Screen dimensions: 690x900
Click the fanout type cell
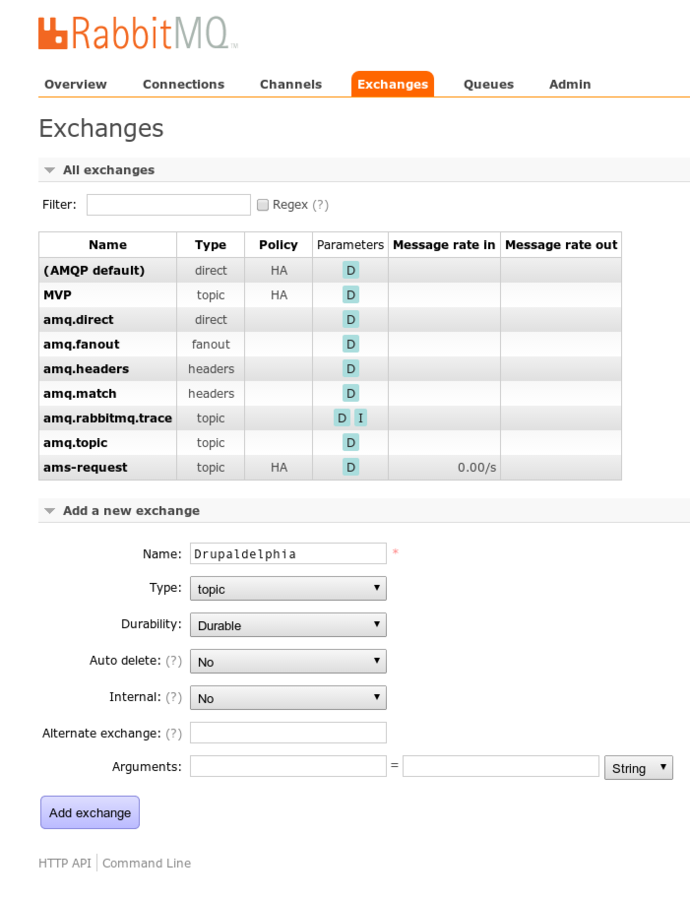pyautogui.click(x=211, y=344)
